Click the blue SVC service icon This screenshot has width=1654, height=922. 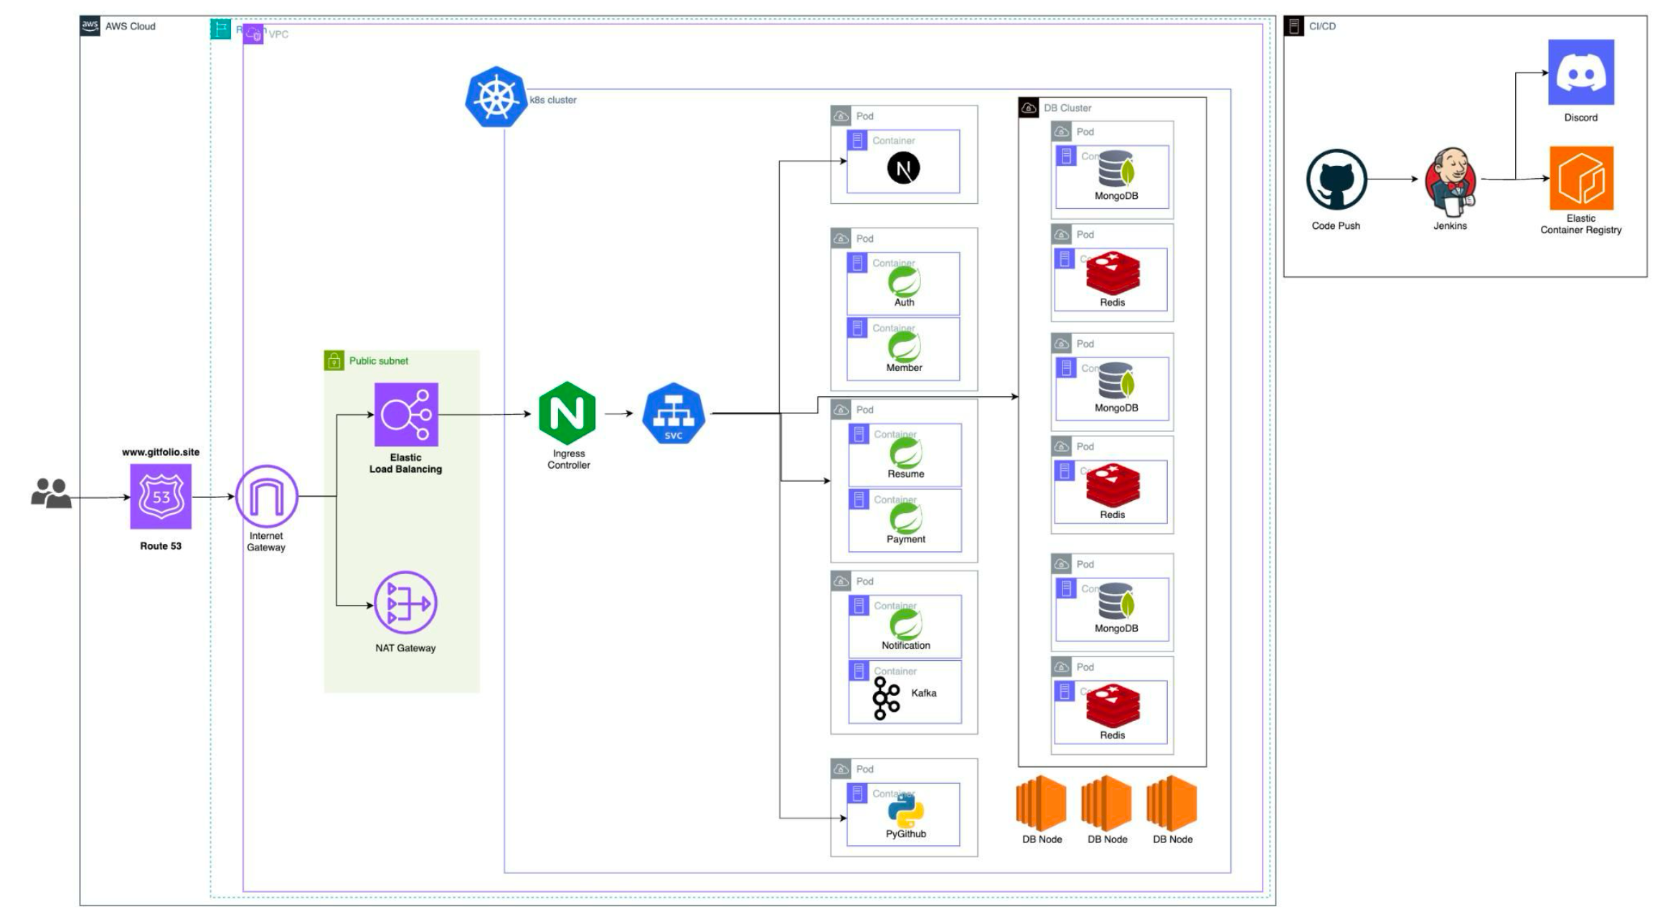[673, 414]
